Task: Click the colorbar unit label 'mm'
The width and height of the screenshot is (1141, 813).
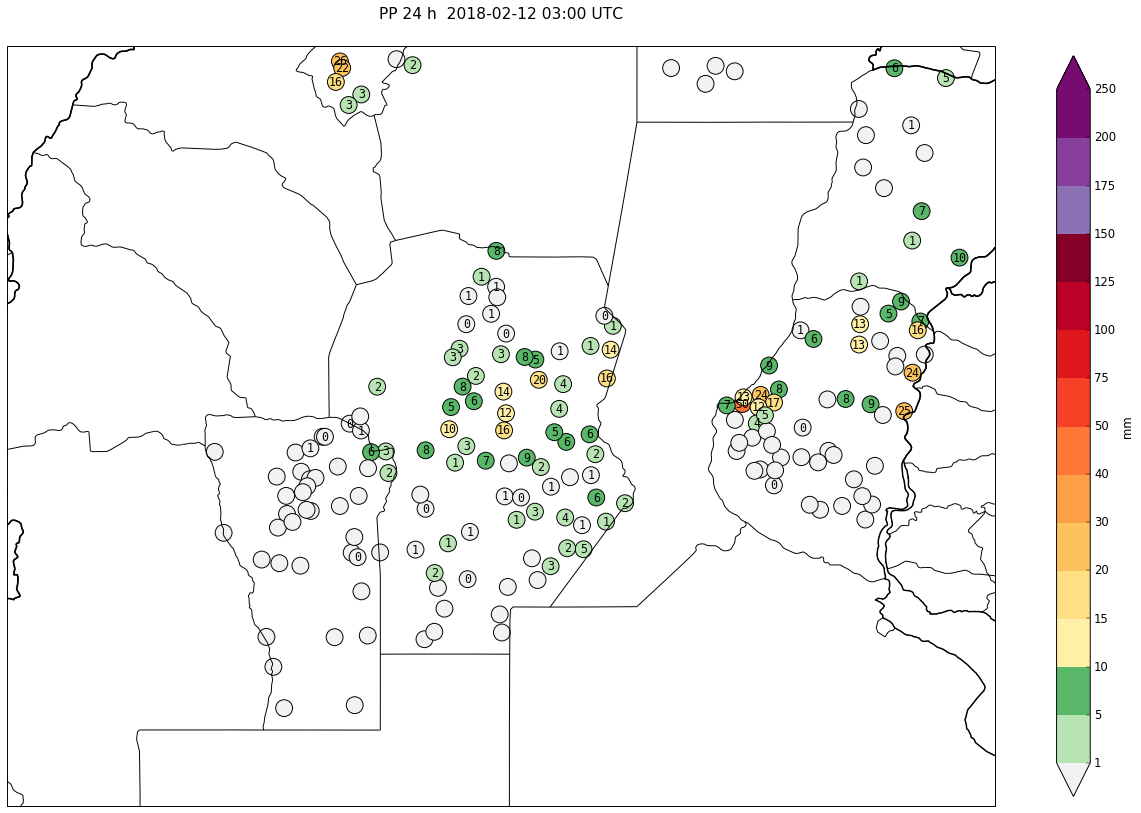Action: coord(1127,428)
